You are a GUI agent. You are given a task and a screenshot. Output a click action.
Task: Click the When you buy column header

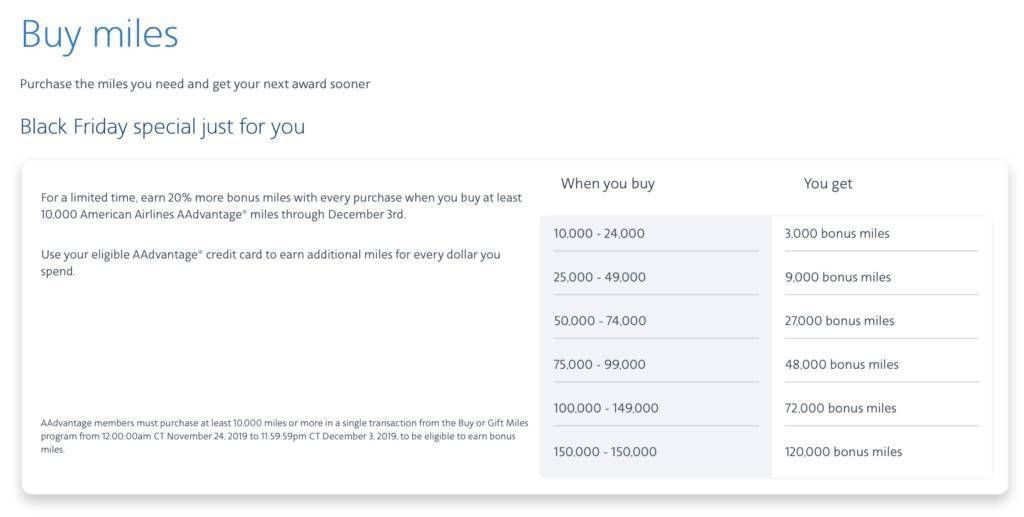607,183
